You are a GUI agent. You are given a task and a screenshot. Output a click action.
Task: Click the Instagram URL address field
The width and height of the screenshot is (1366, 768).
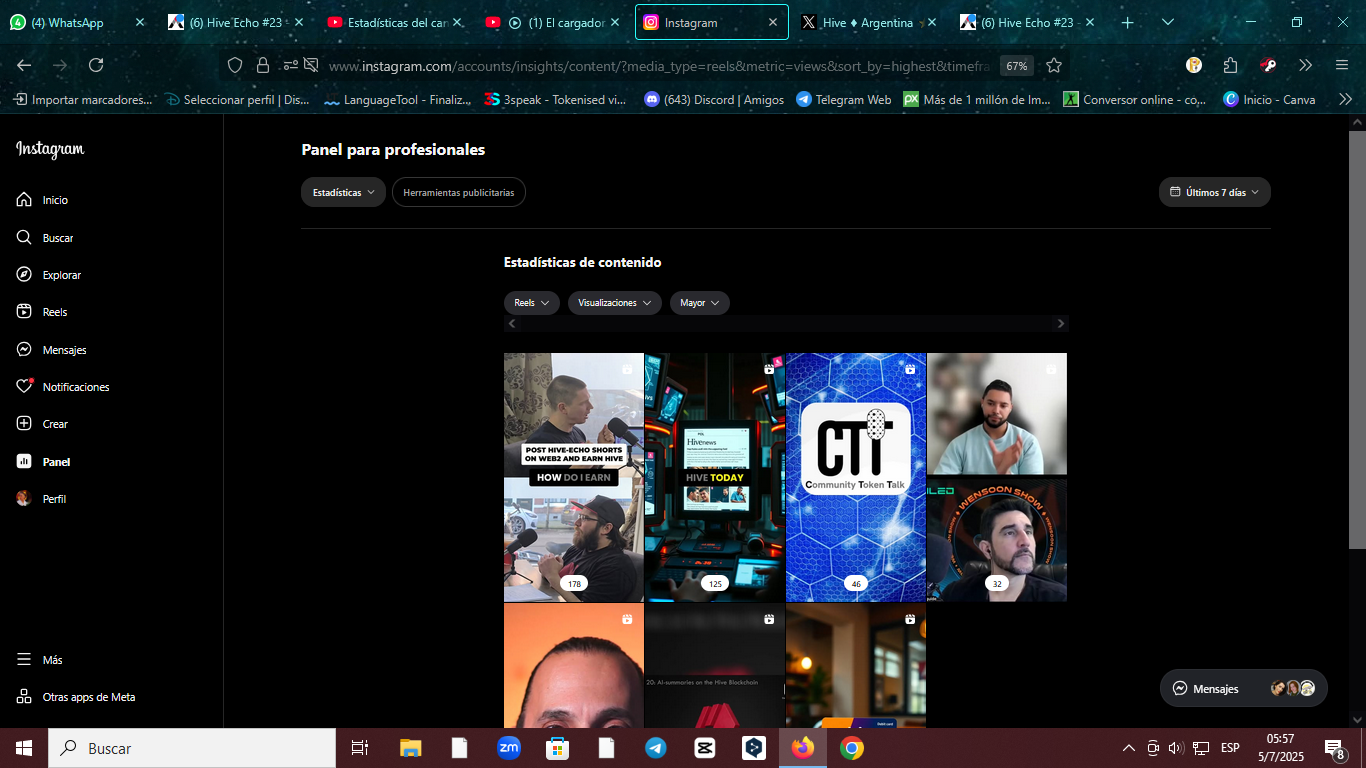point(660,65)
